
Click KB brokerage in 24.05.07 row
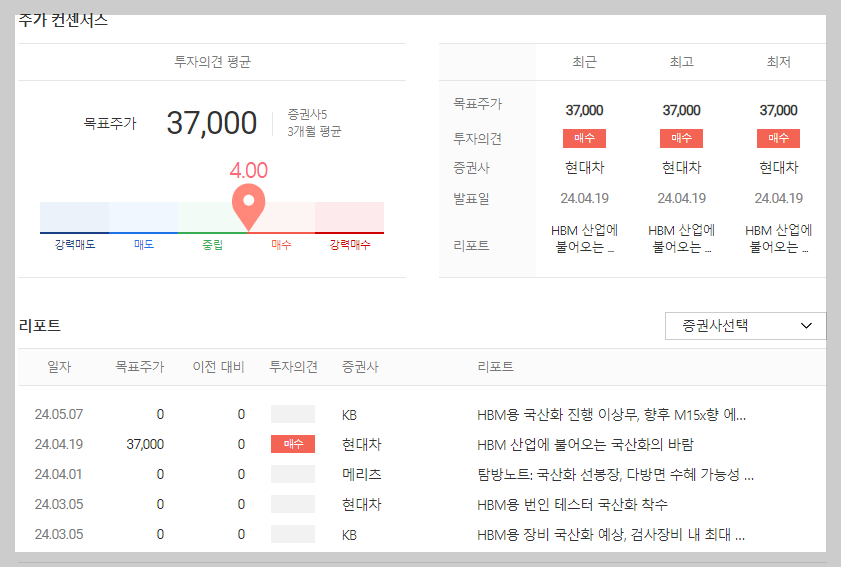click(x=349, y=415)
